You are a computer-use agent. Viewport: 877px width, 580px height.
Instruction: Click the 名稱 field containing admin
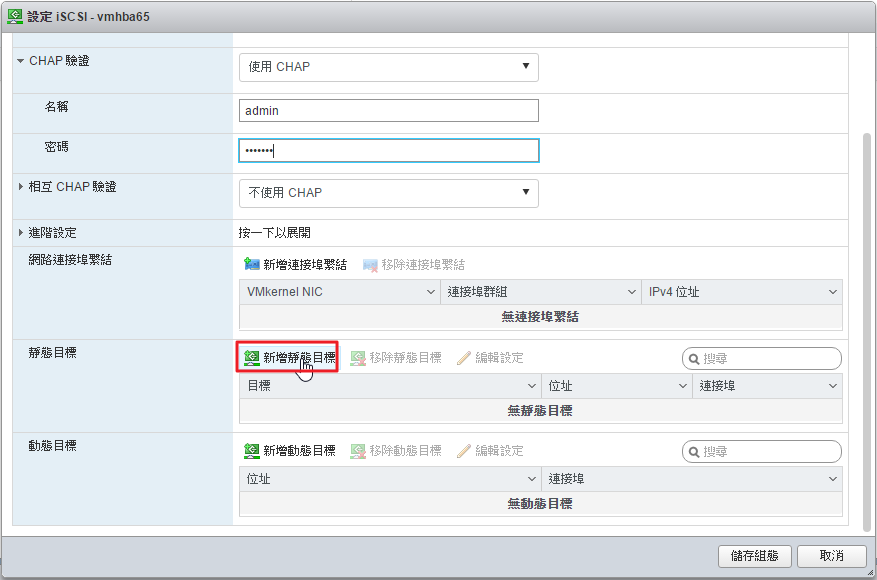(x=389, y=111)
